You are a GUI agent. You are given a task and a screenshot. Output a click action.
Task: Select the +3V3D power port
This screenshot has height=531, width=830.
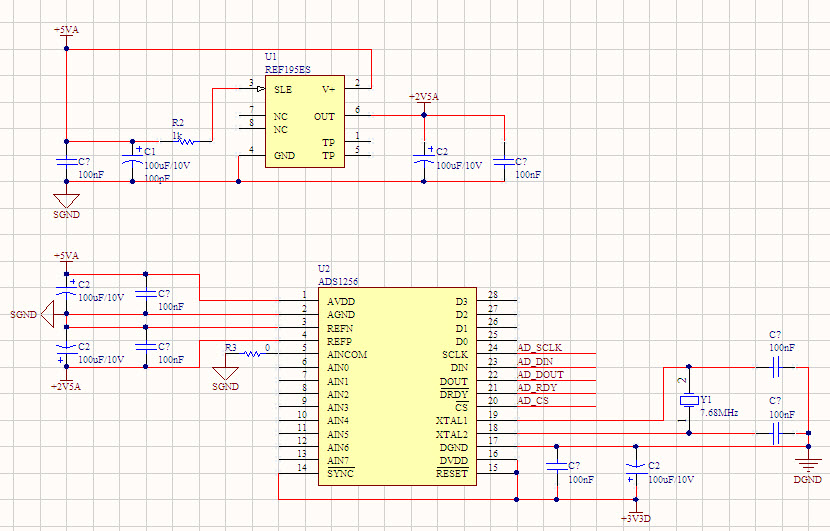[x=636, y=515]
